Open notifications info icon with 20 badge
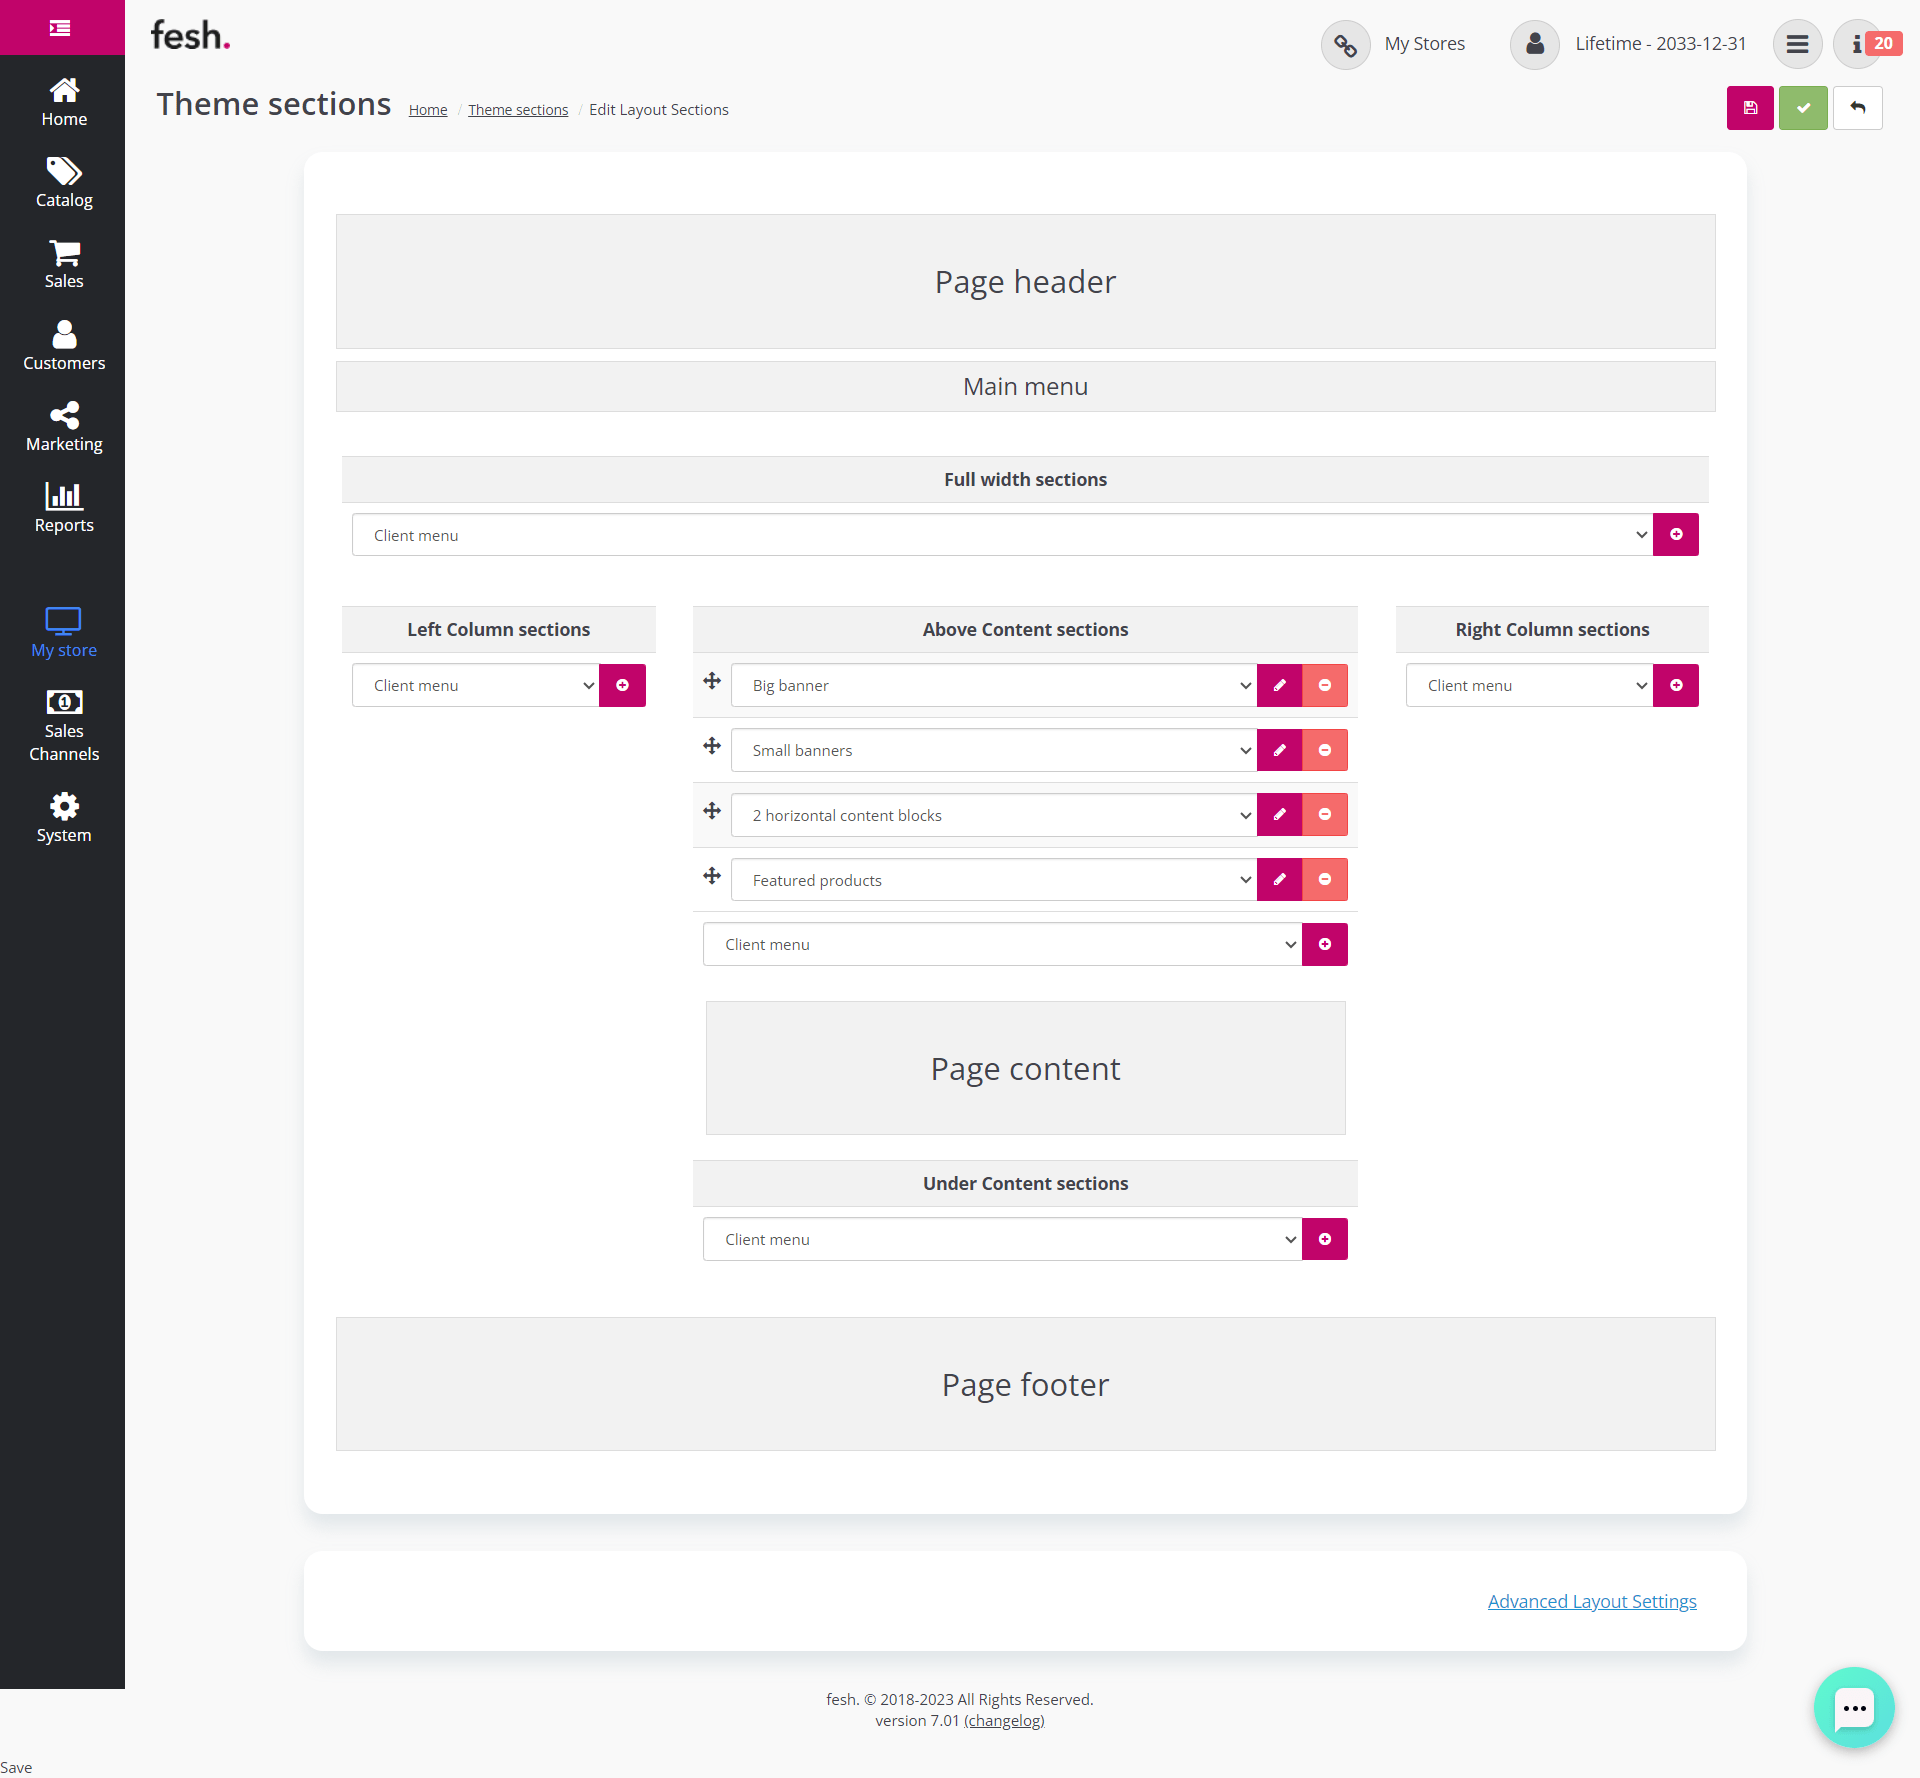The image size is (1920, 1778). [1859, 44]
